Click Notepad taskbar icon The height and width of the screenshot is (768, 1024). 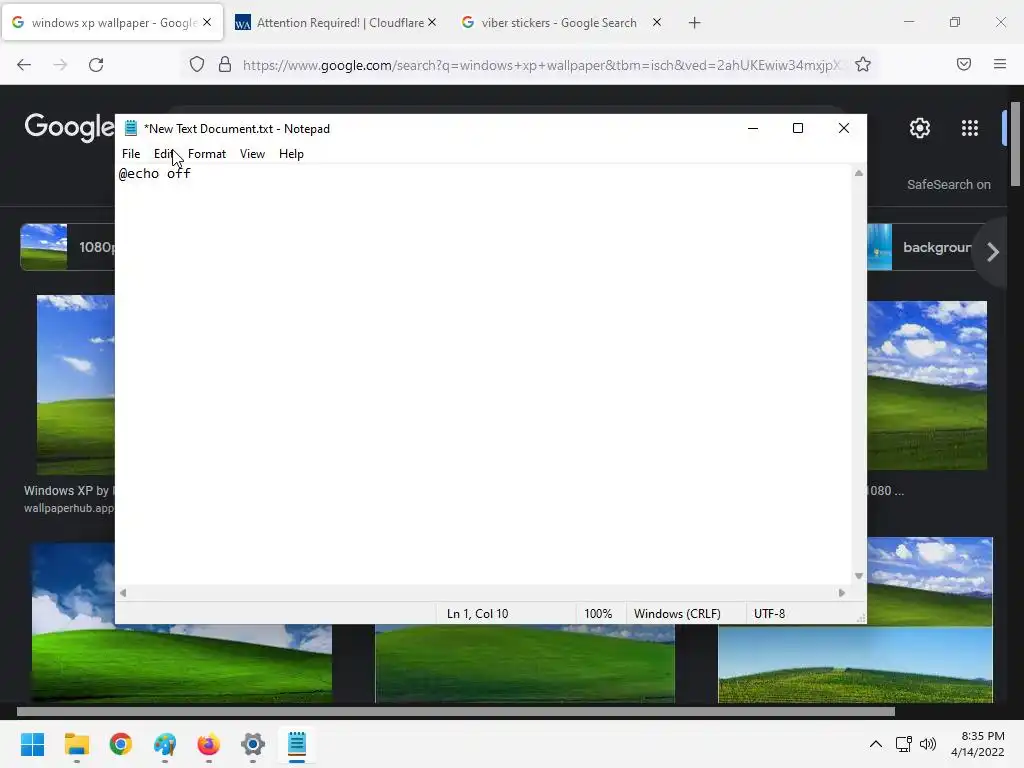[x=296, y=744]
